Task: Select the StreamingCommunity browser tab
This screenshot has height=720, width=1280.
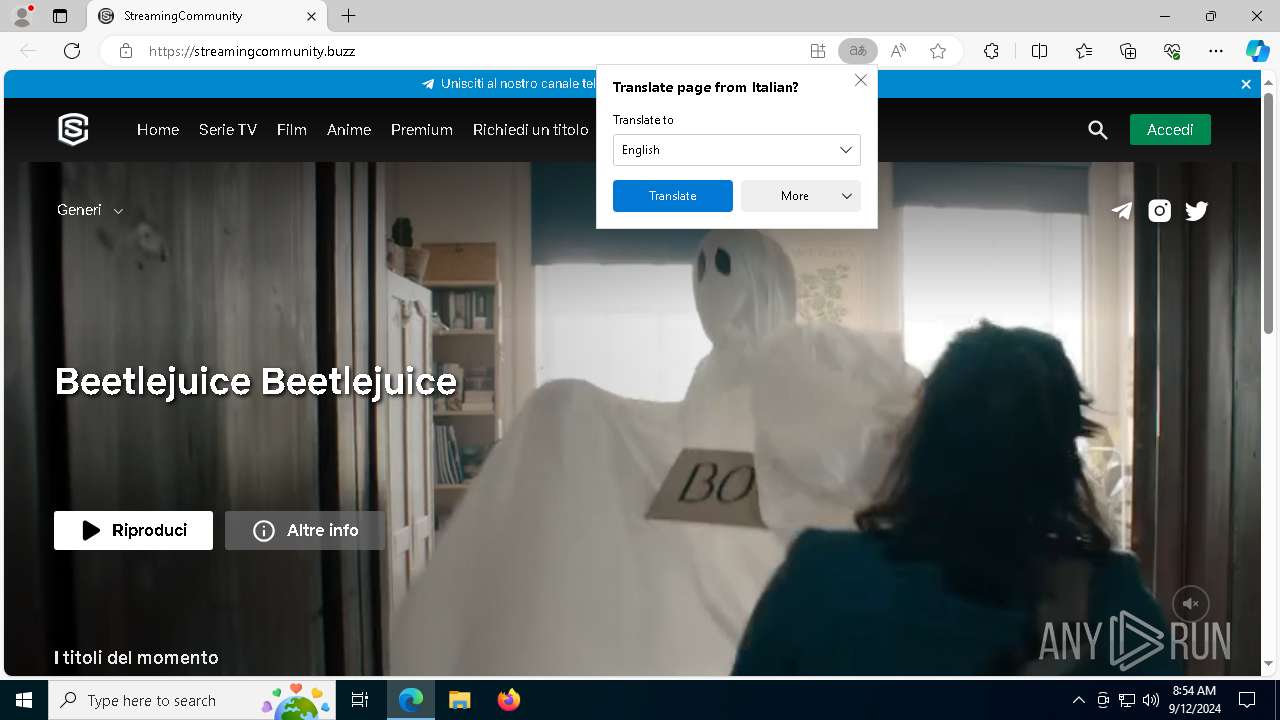Action: (206, 16)
